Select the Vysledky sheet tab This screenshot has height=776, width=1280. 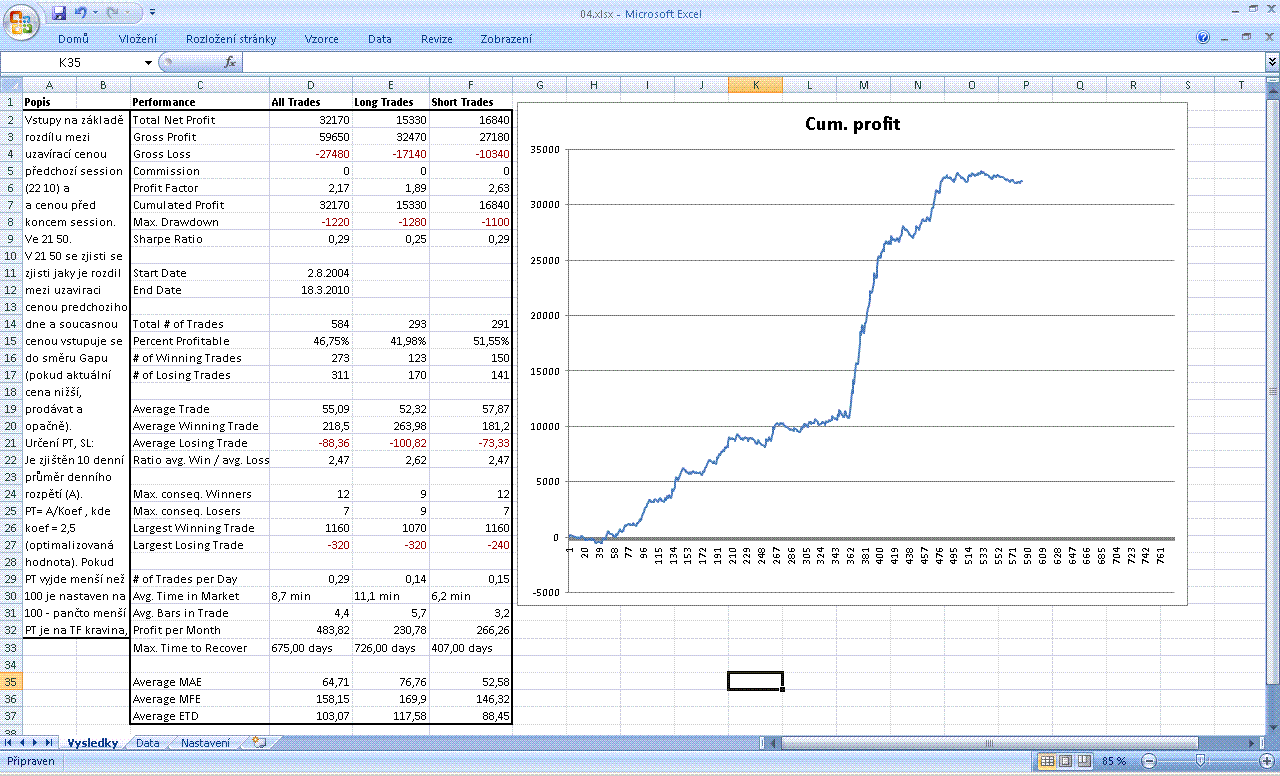[93, 743]
